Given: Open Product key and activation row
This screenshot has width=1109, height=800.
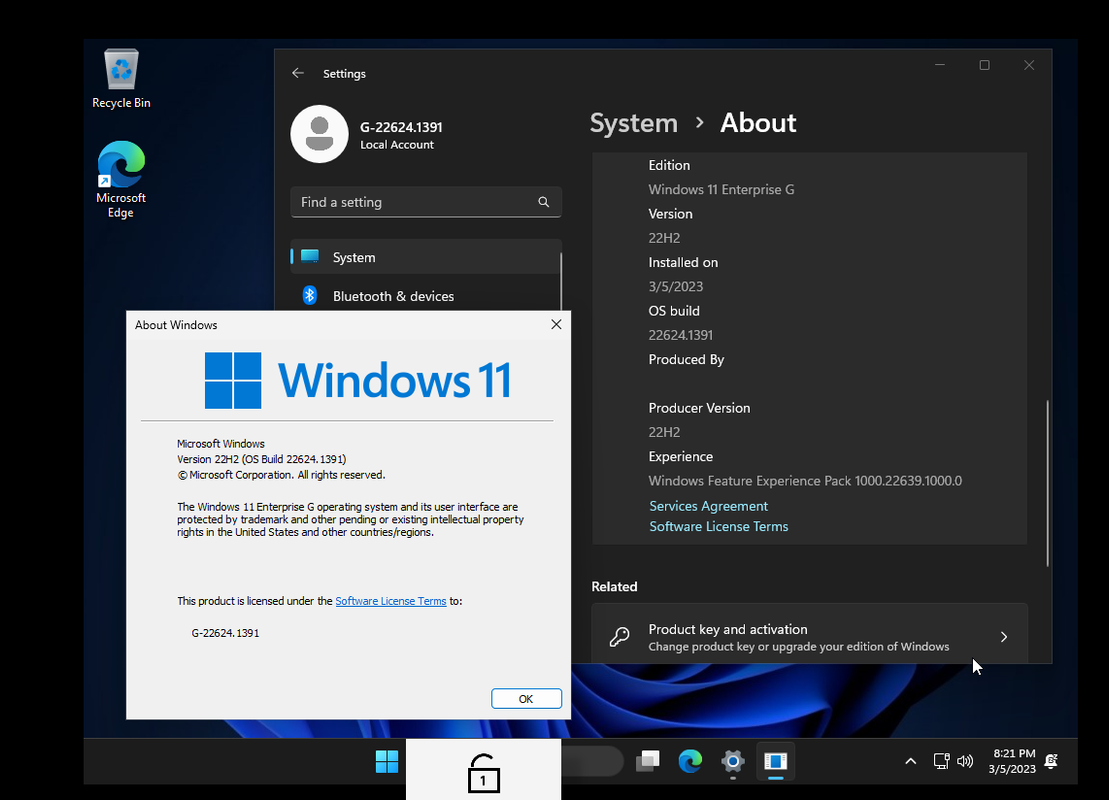Looking at the screenshot, I should point(810,634).
